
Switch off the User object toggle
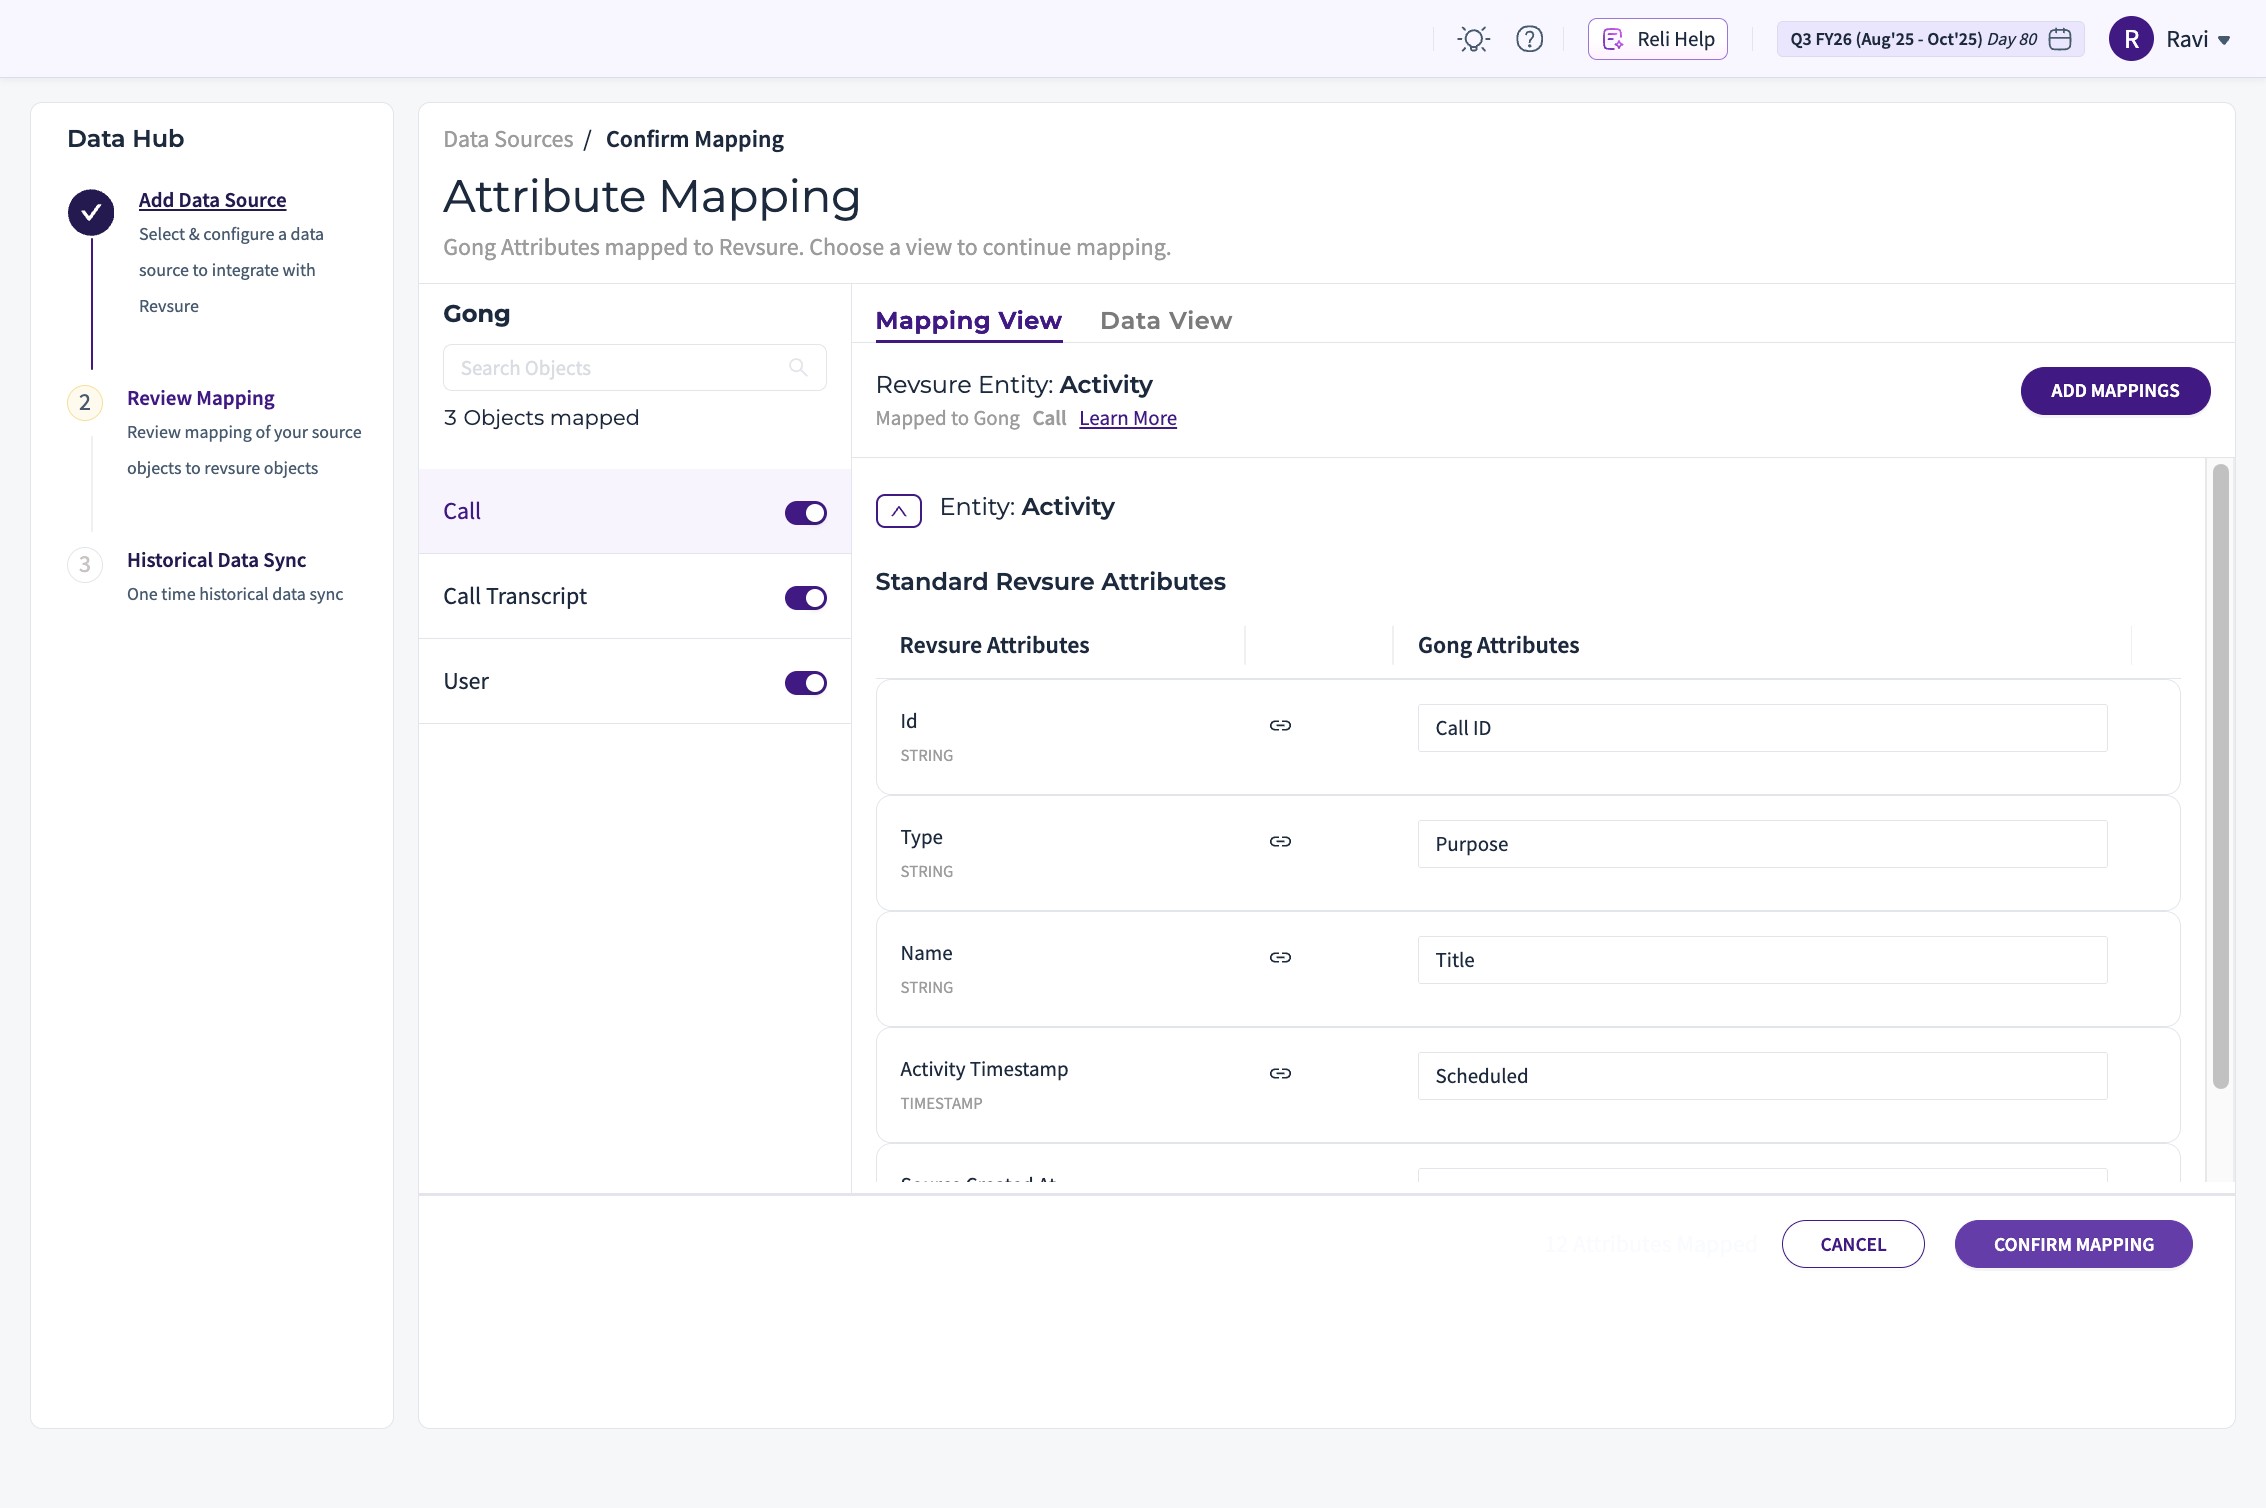805,683
